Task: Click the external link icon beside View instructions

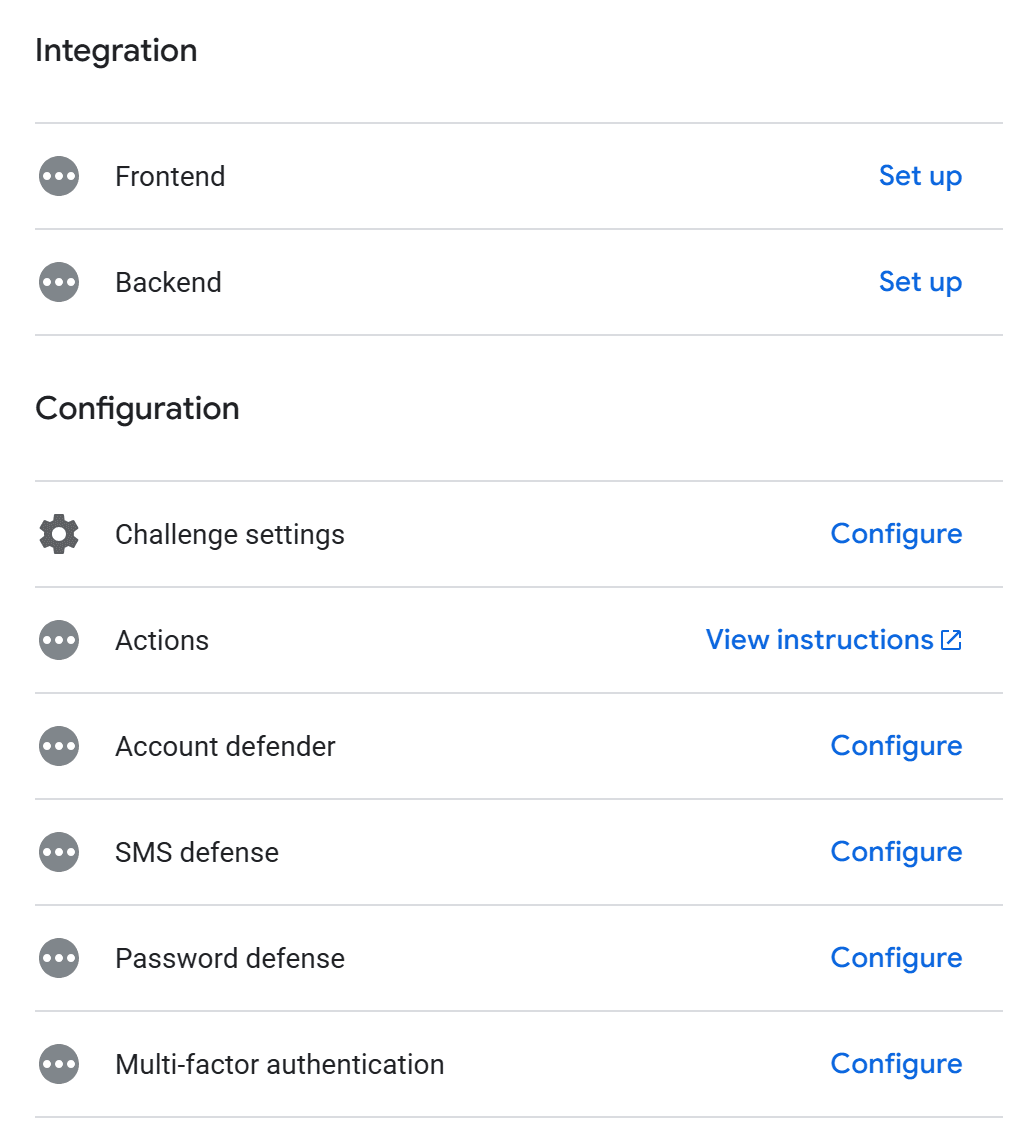Action: pos(951,641)
